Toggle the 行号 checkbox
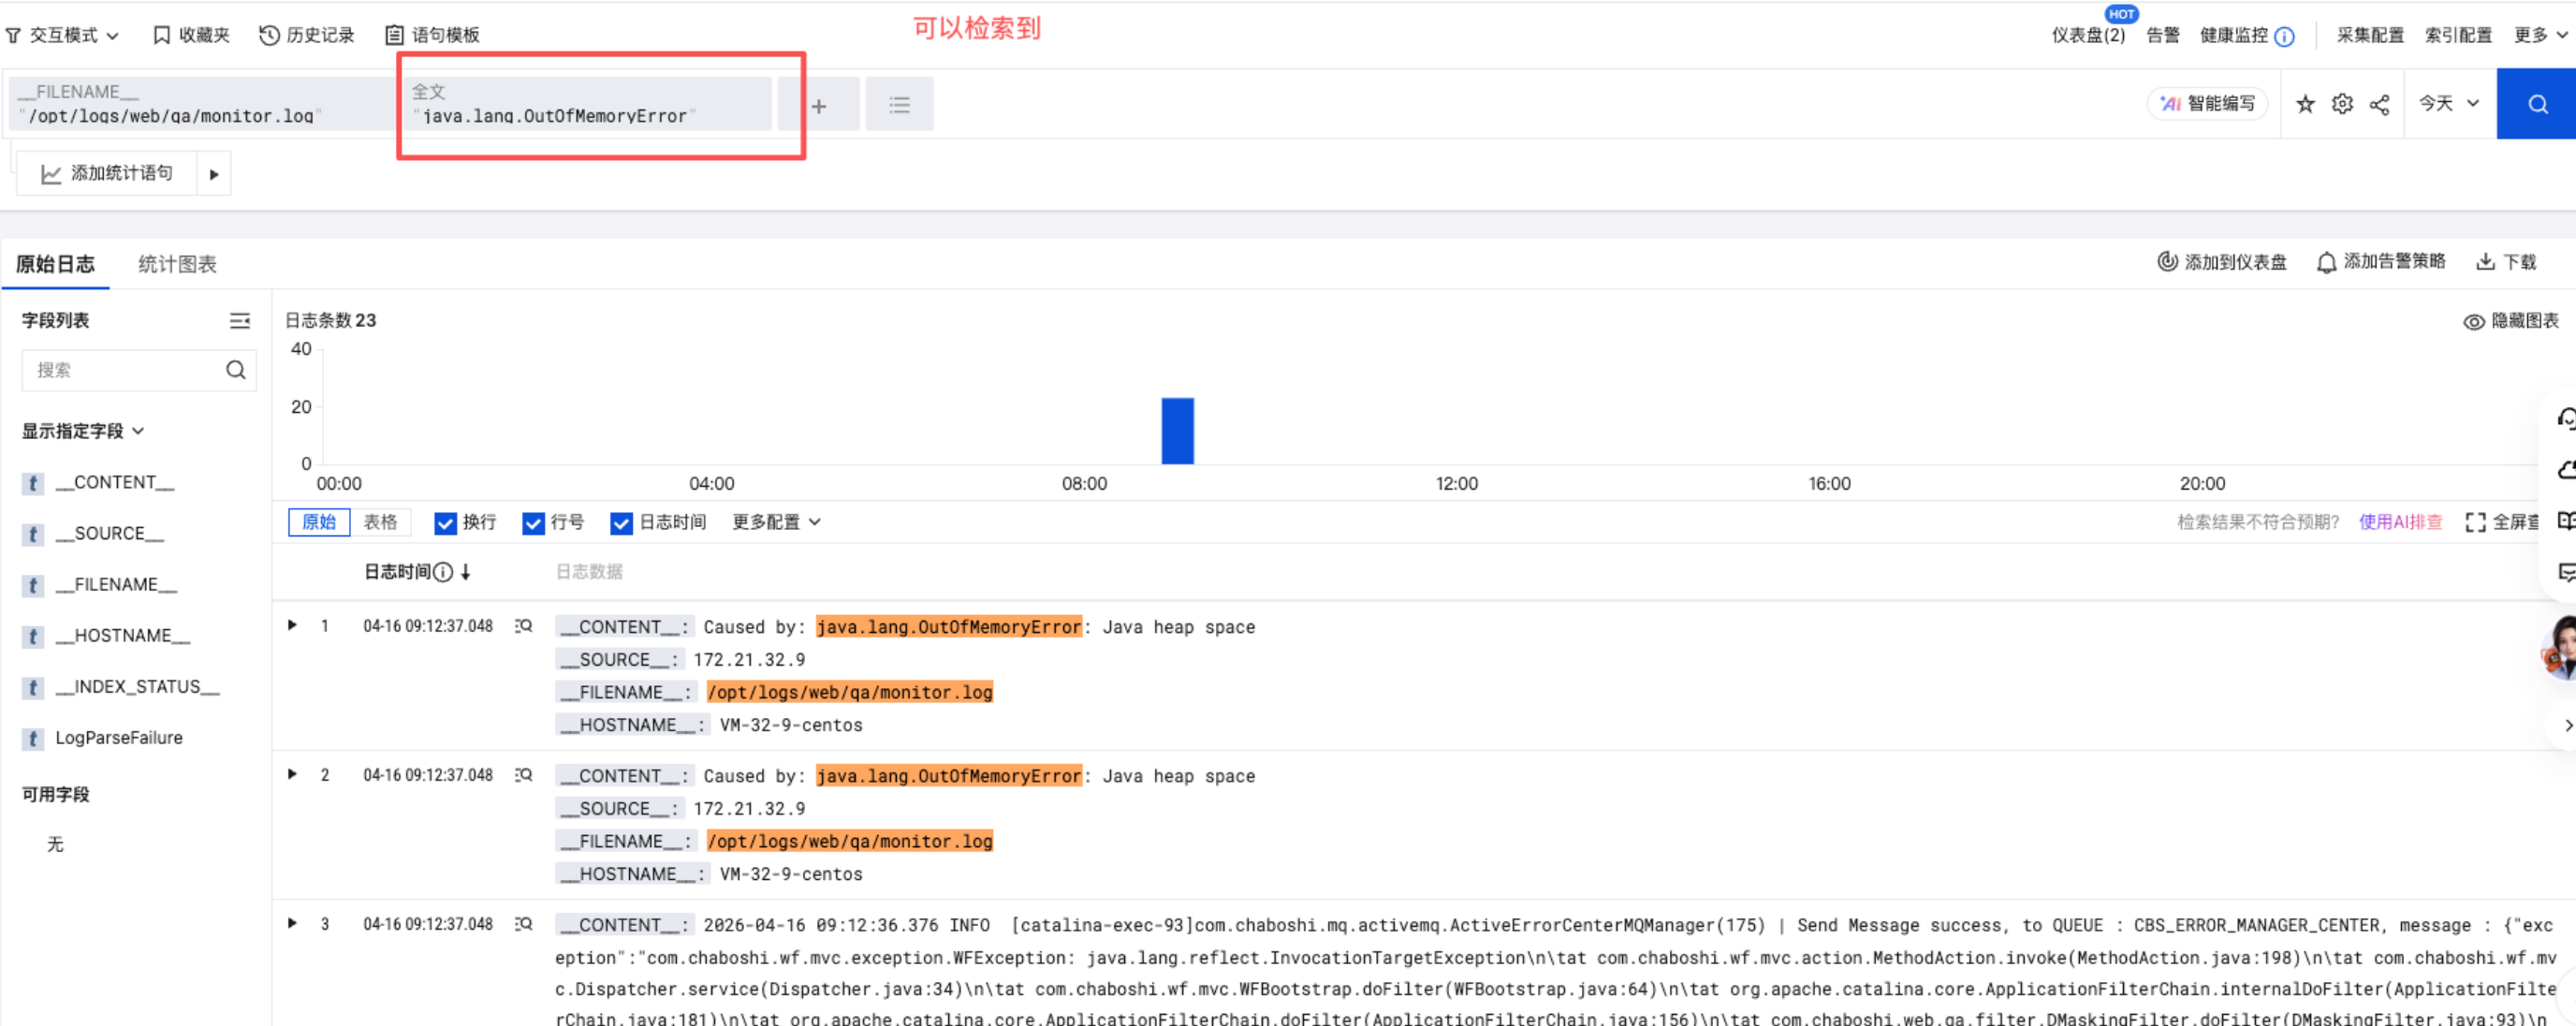Screen dimensions: 2576x1026 pos(533,523)
